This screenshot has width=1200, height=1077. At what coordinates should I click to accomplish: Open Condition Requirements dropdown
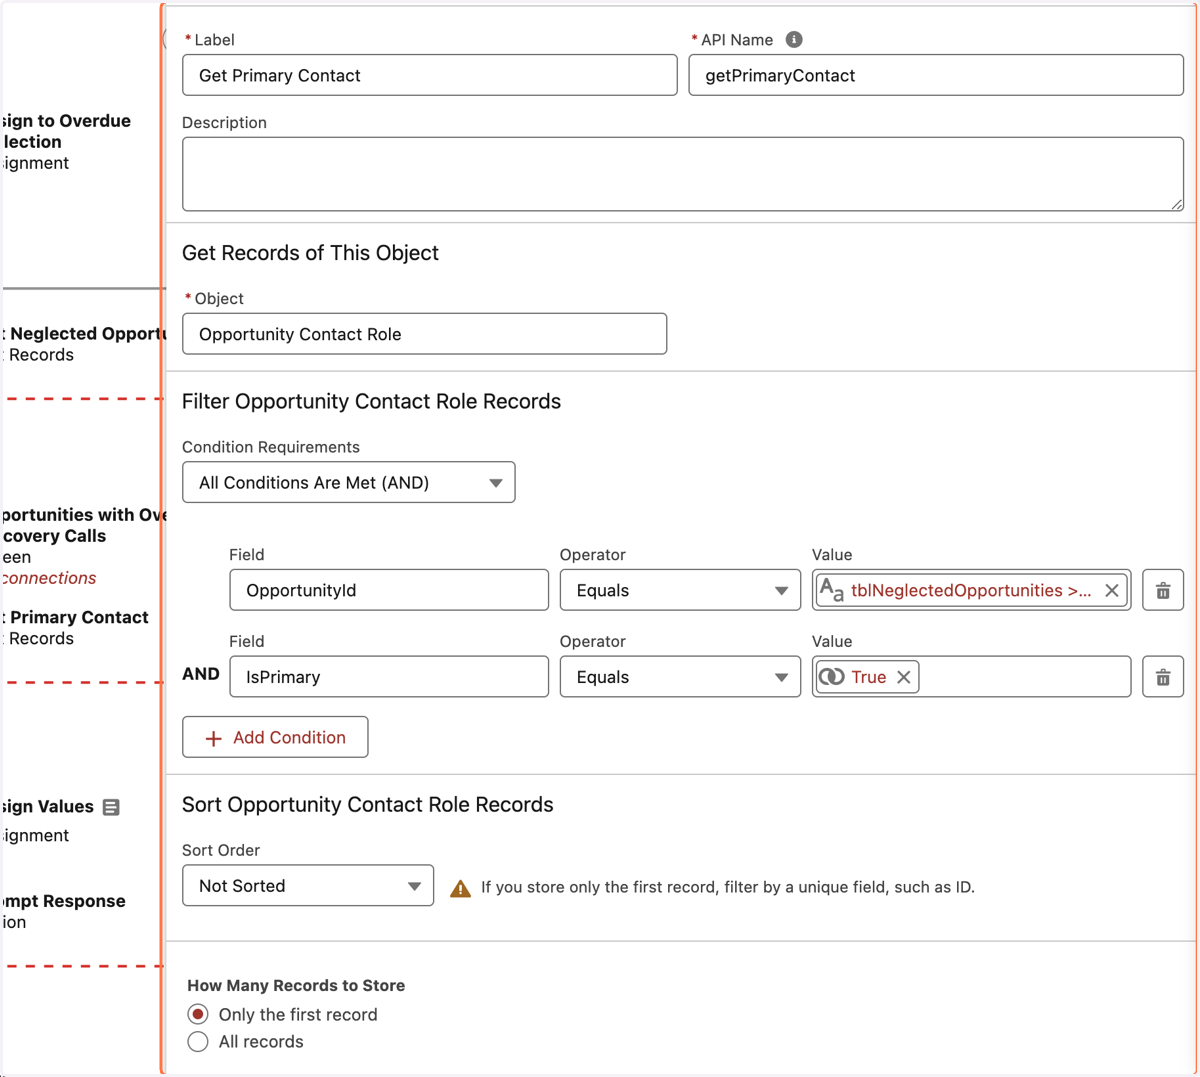[x=349, y=482]
